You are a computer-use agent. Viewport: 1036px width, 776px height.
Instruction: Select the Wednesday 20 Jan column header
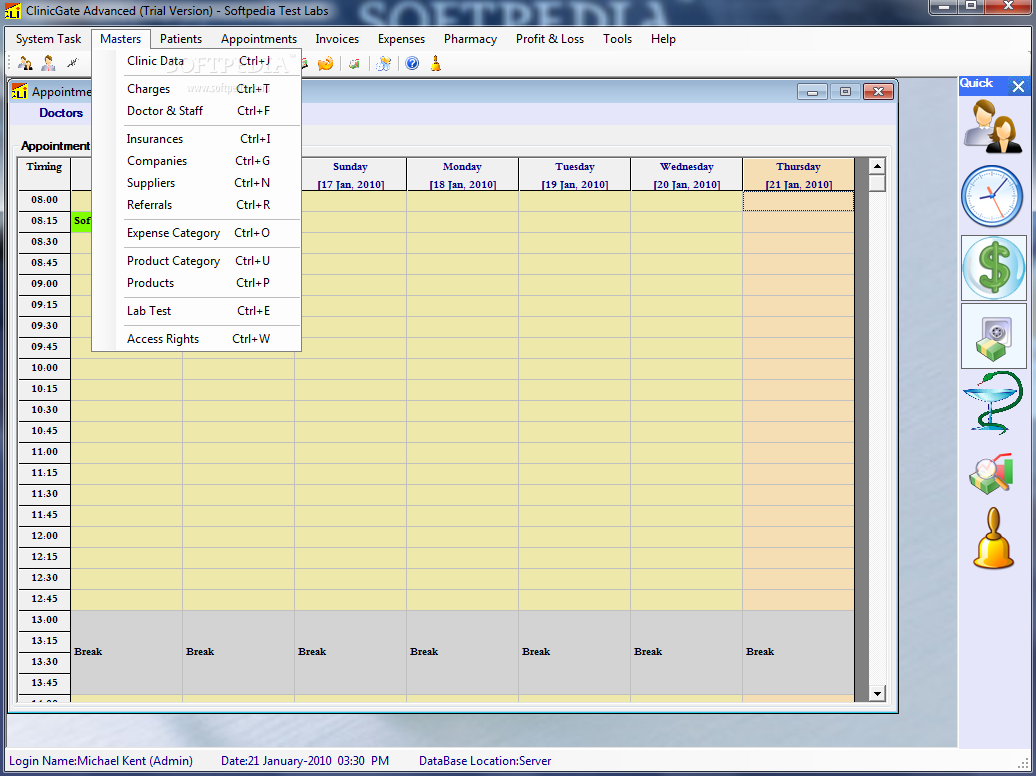686,175
